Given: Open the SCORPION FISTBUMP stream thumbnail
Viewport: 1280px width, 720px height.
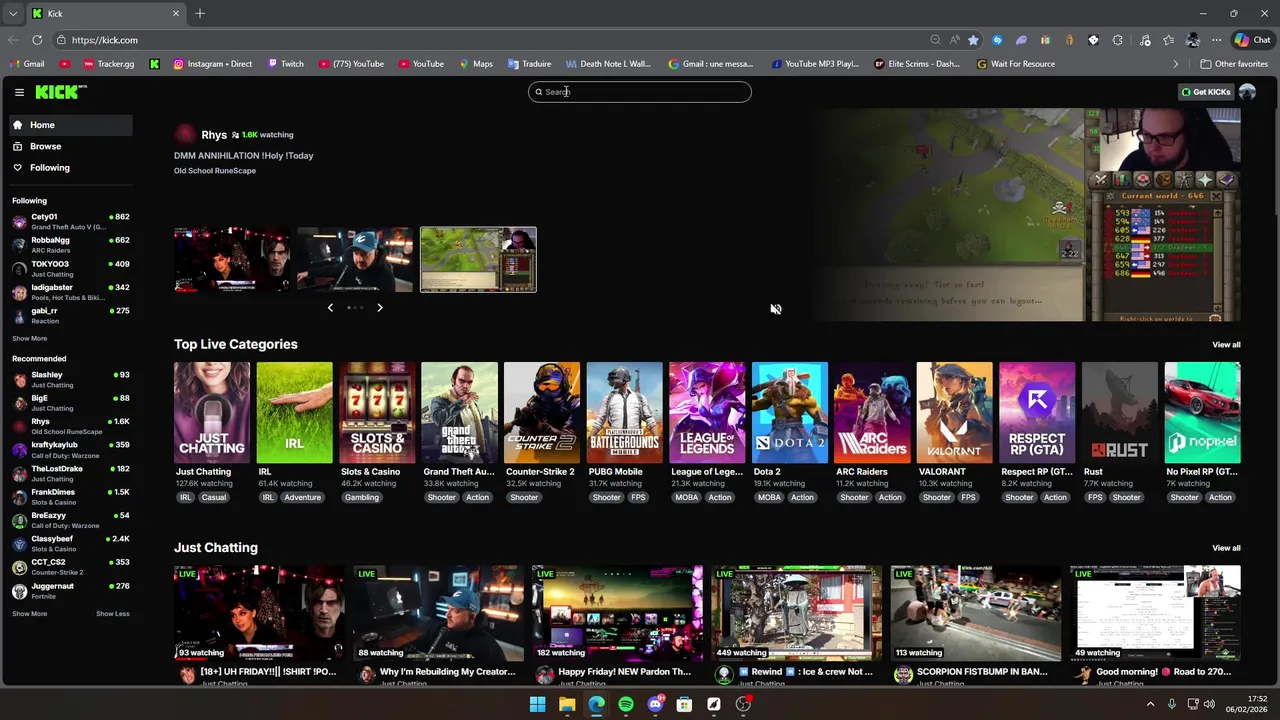Looking at the screenshot, I should pos(976,613).
